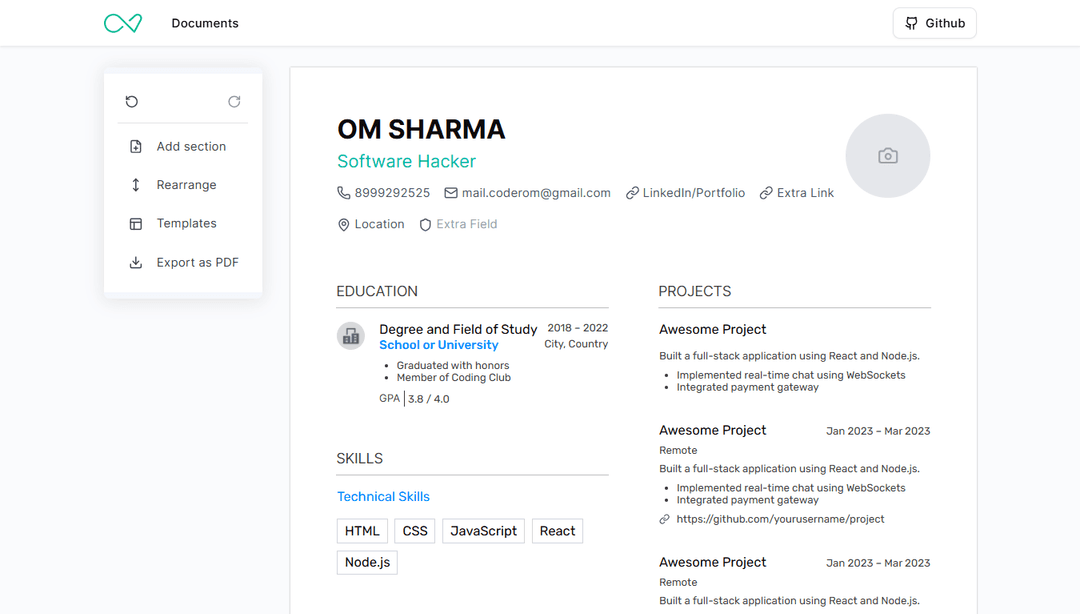The image size is (1080, 614).
Task: Click the Github button
Action: tap(934, 23)
